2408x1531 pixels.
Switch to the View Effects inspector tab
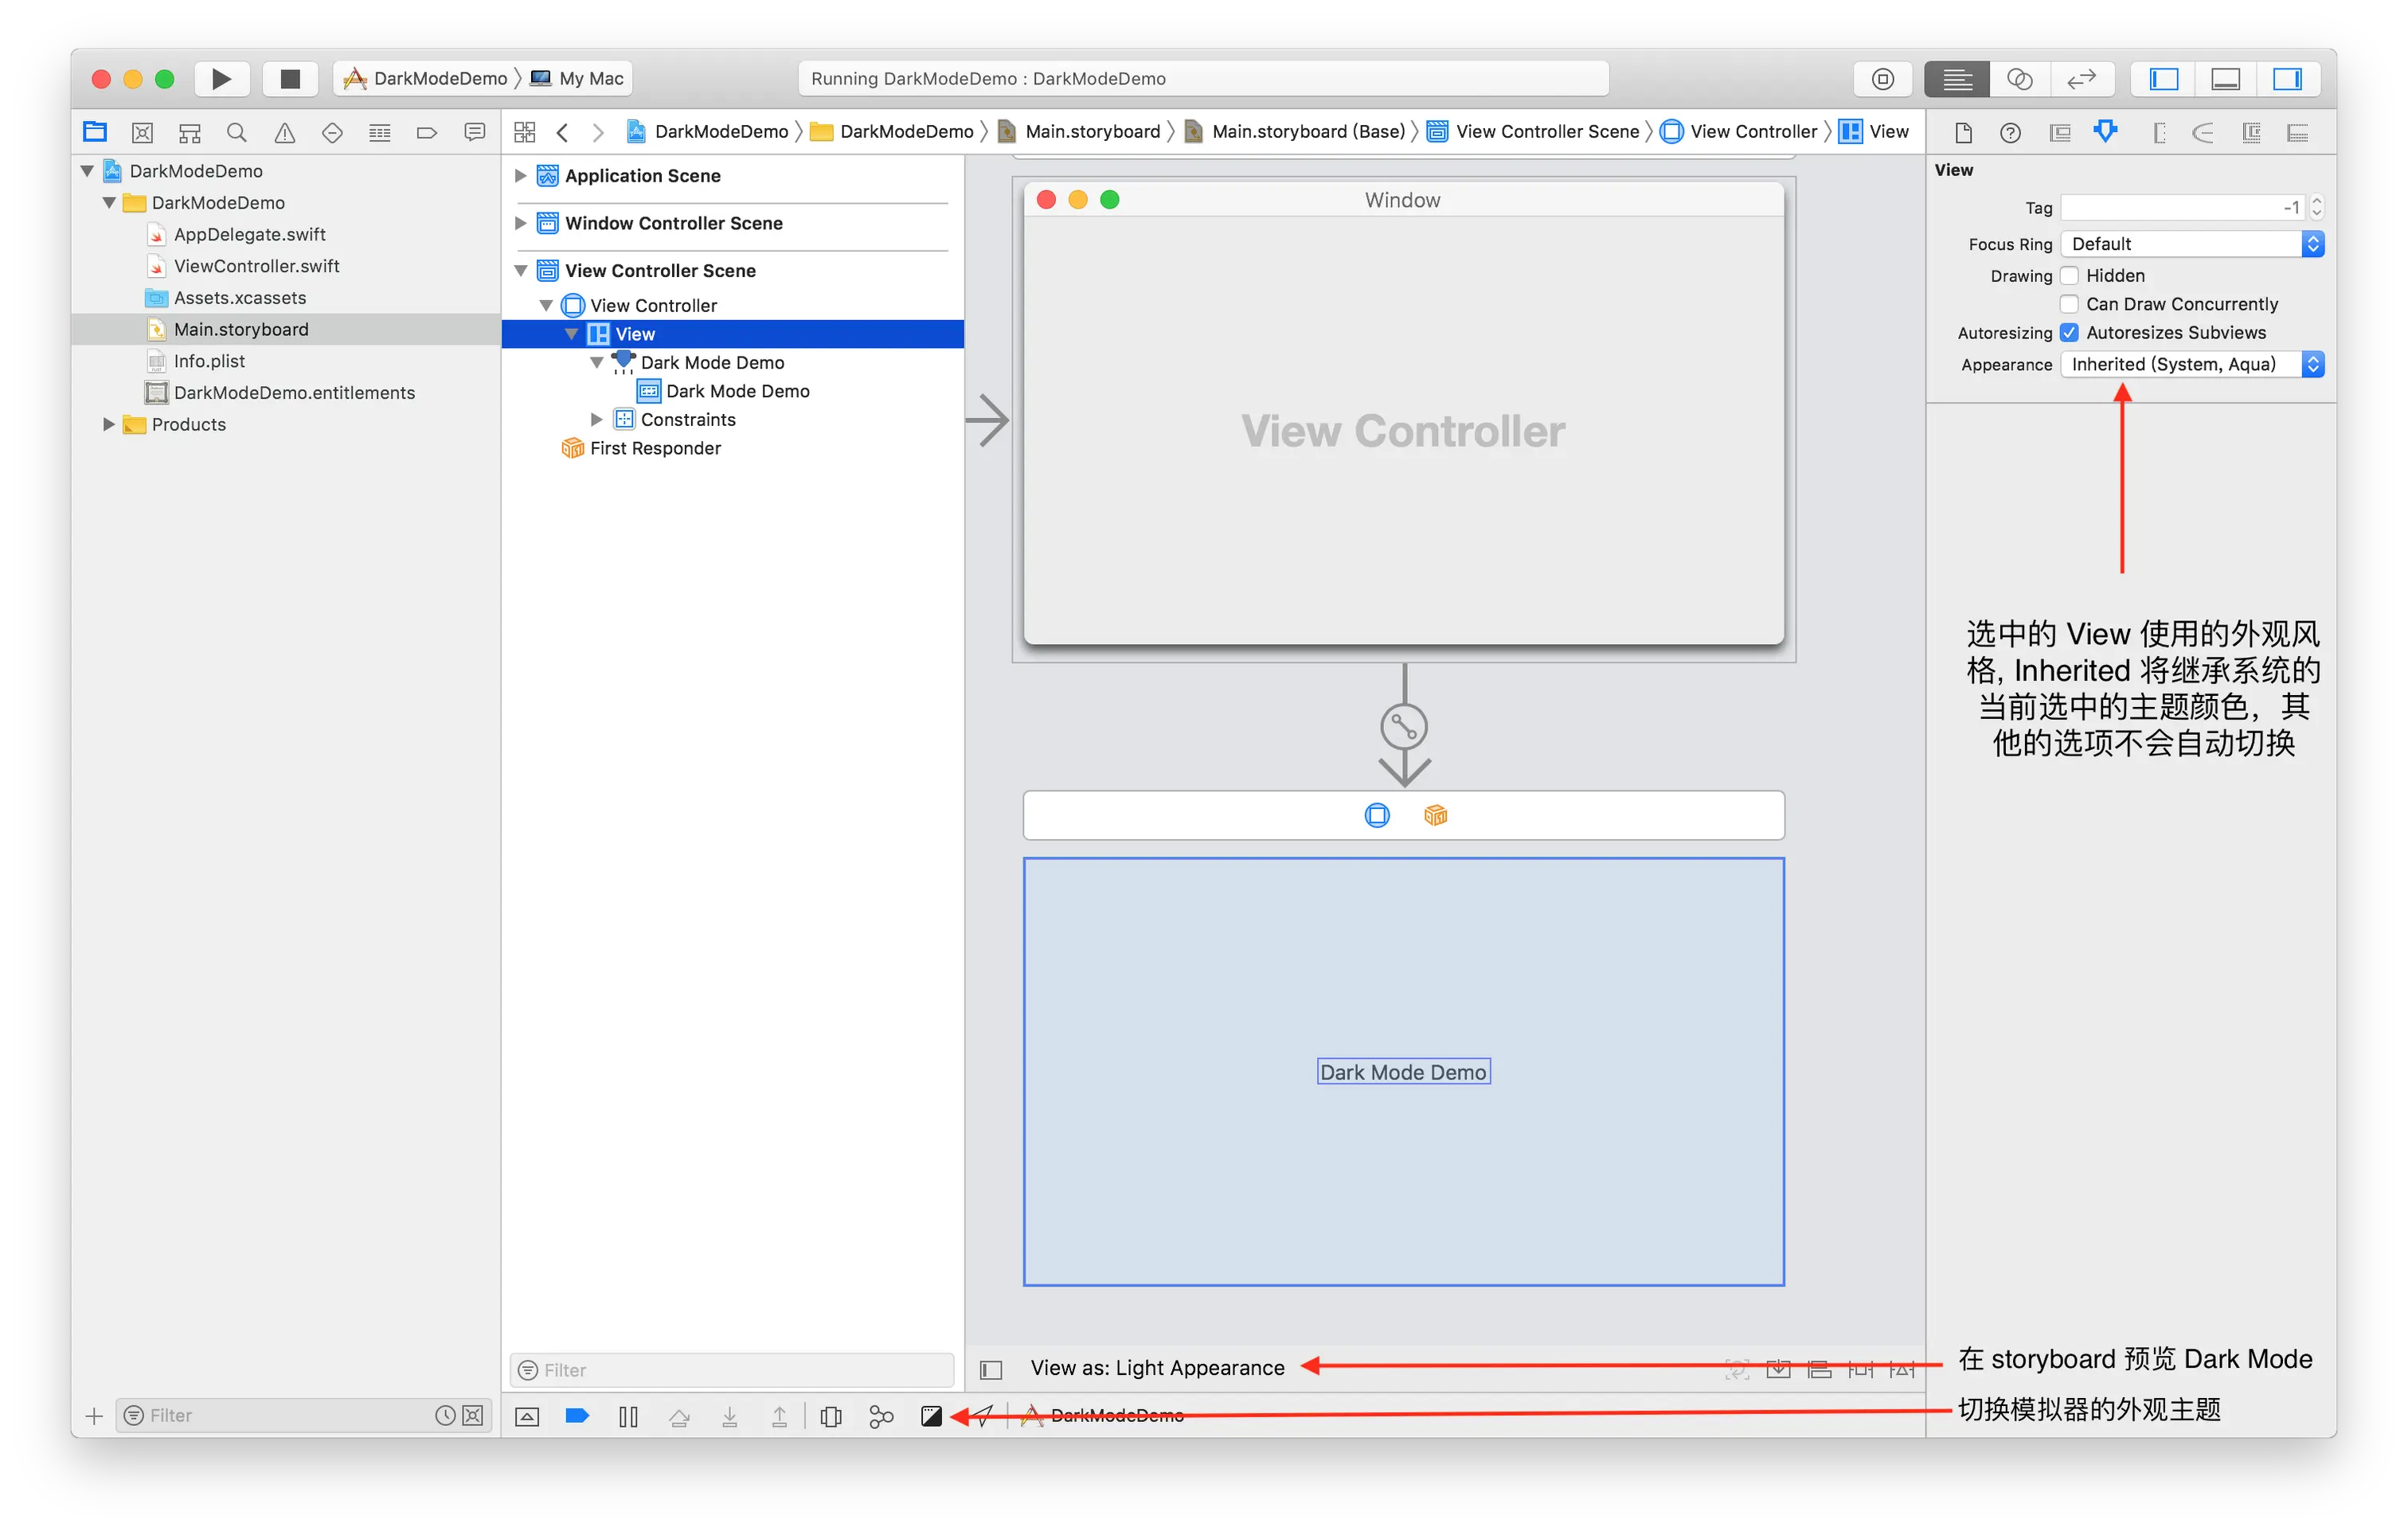(2299, 132)
